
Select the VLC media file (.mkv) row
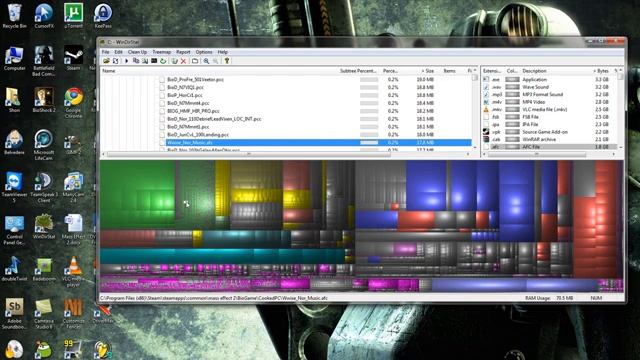[x=549, y=109]
